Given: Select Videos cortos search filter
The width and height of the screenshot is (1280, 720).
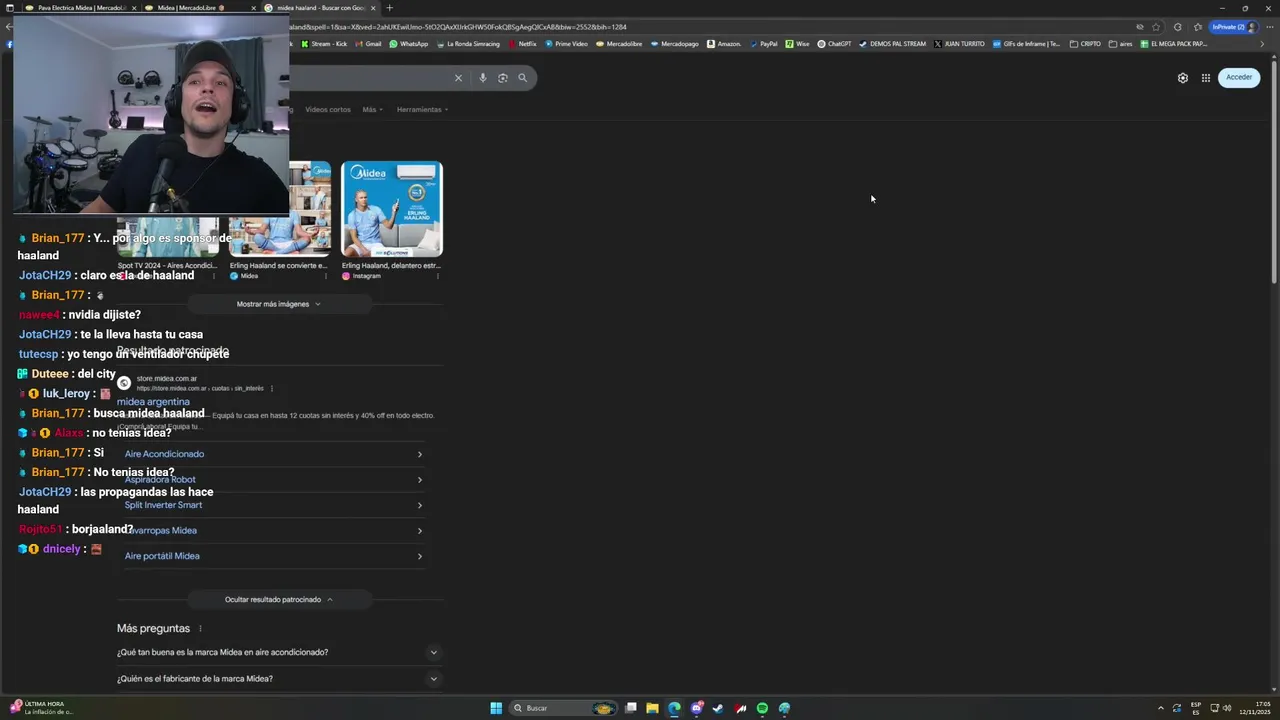Looking at the screenshot, I should pos(327,109).
